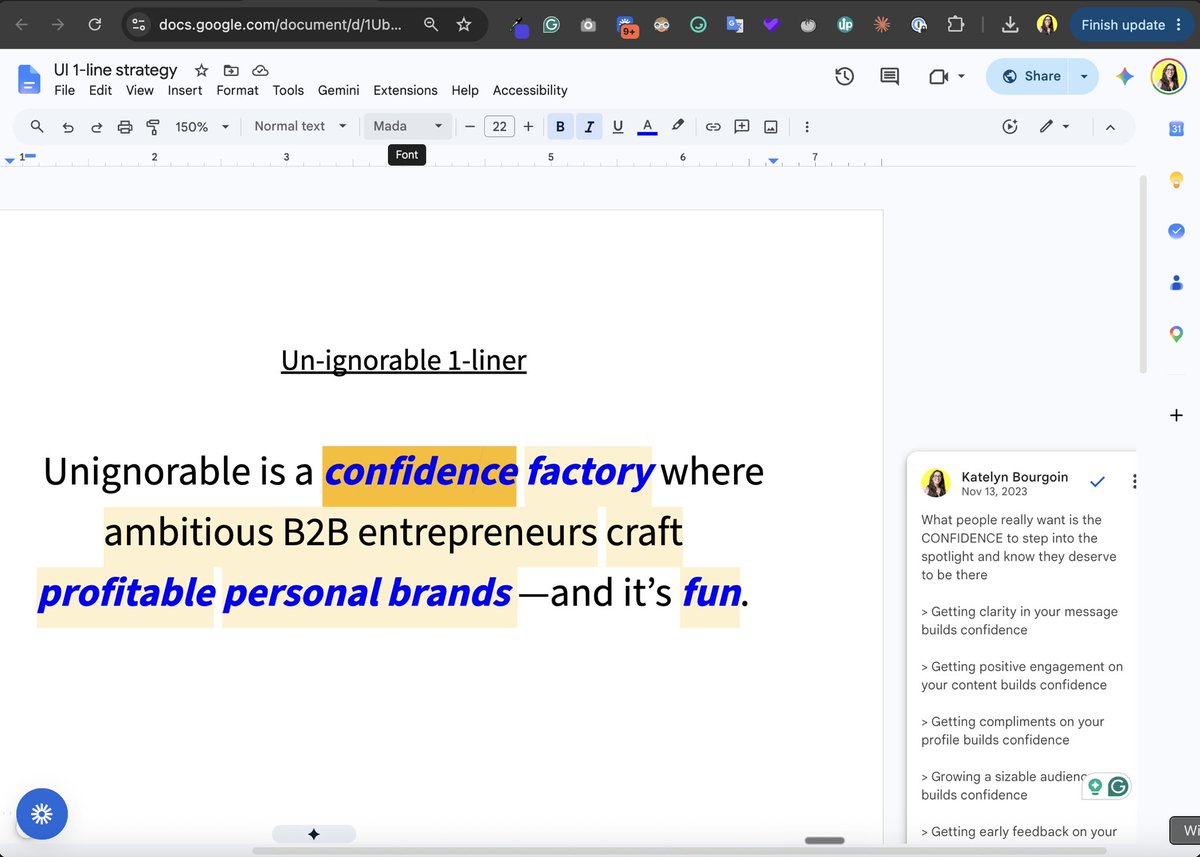Image resolution: width=1200 pixels, height=857 pixels.
Task: Open the text color picker
Action: (647, 126)
